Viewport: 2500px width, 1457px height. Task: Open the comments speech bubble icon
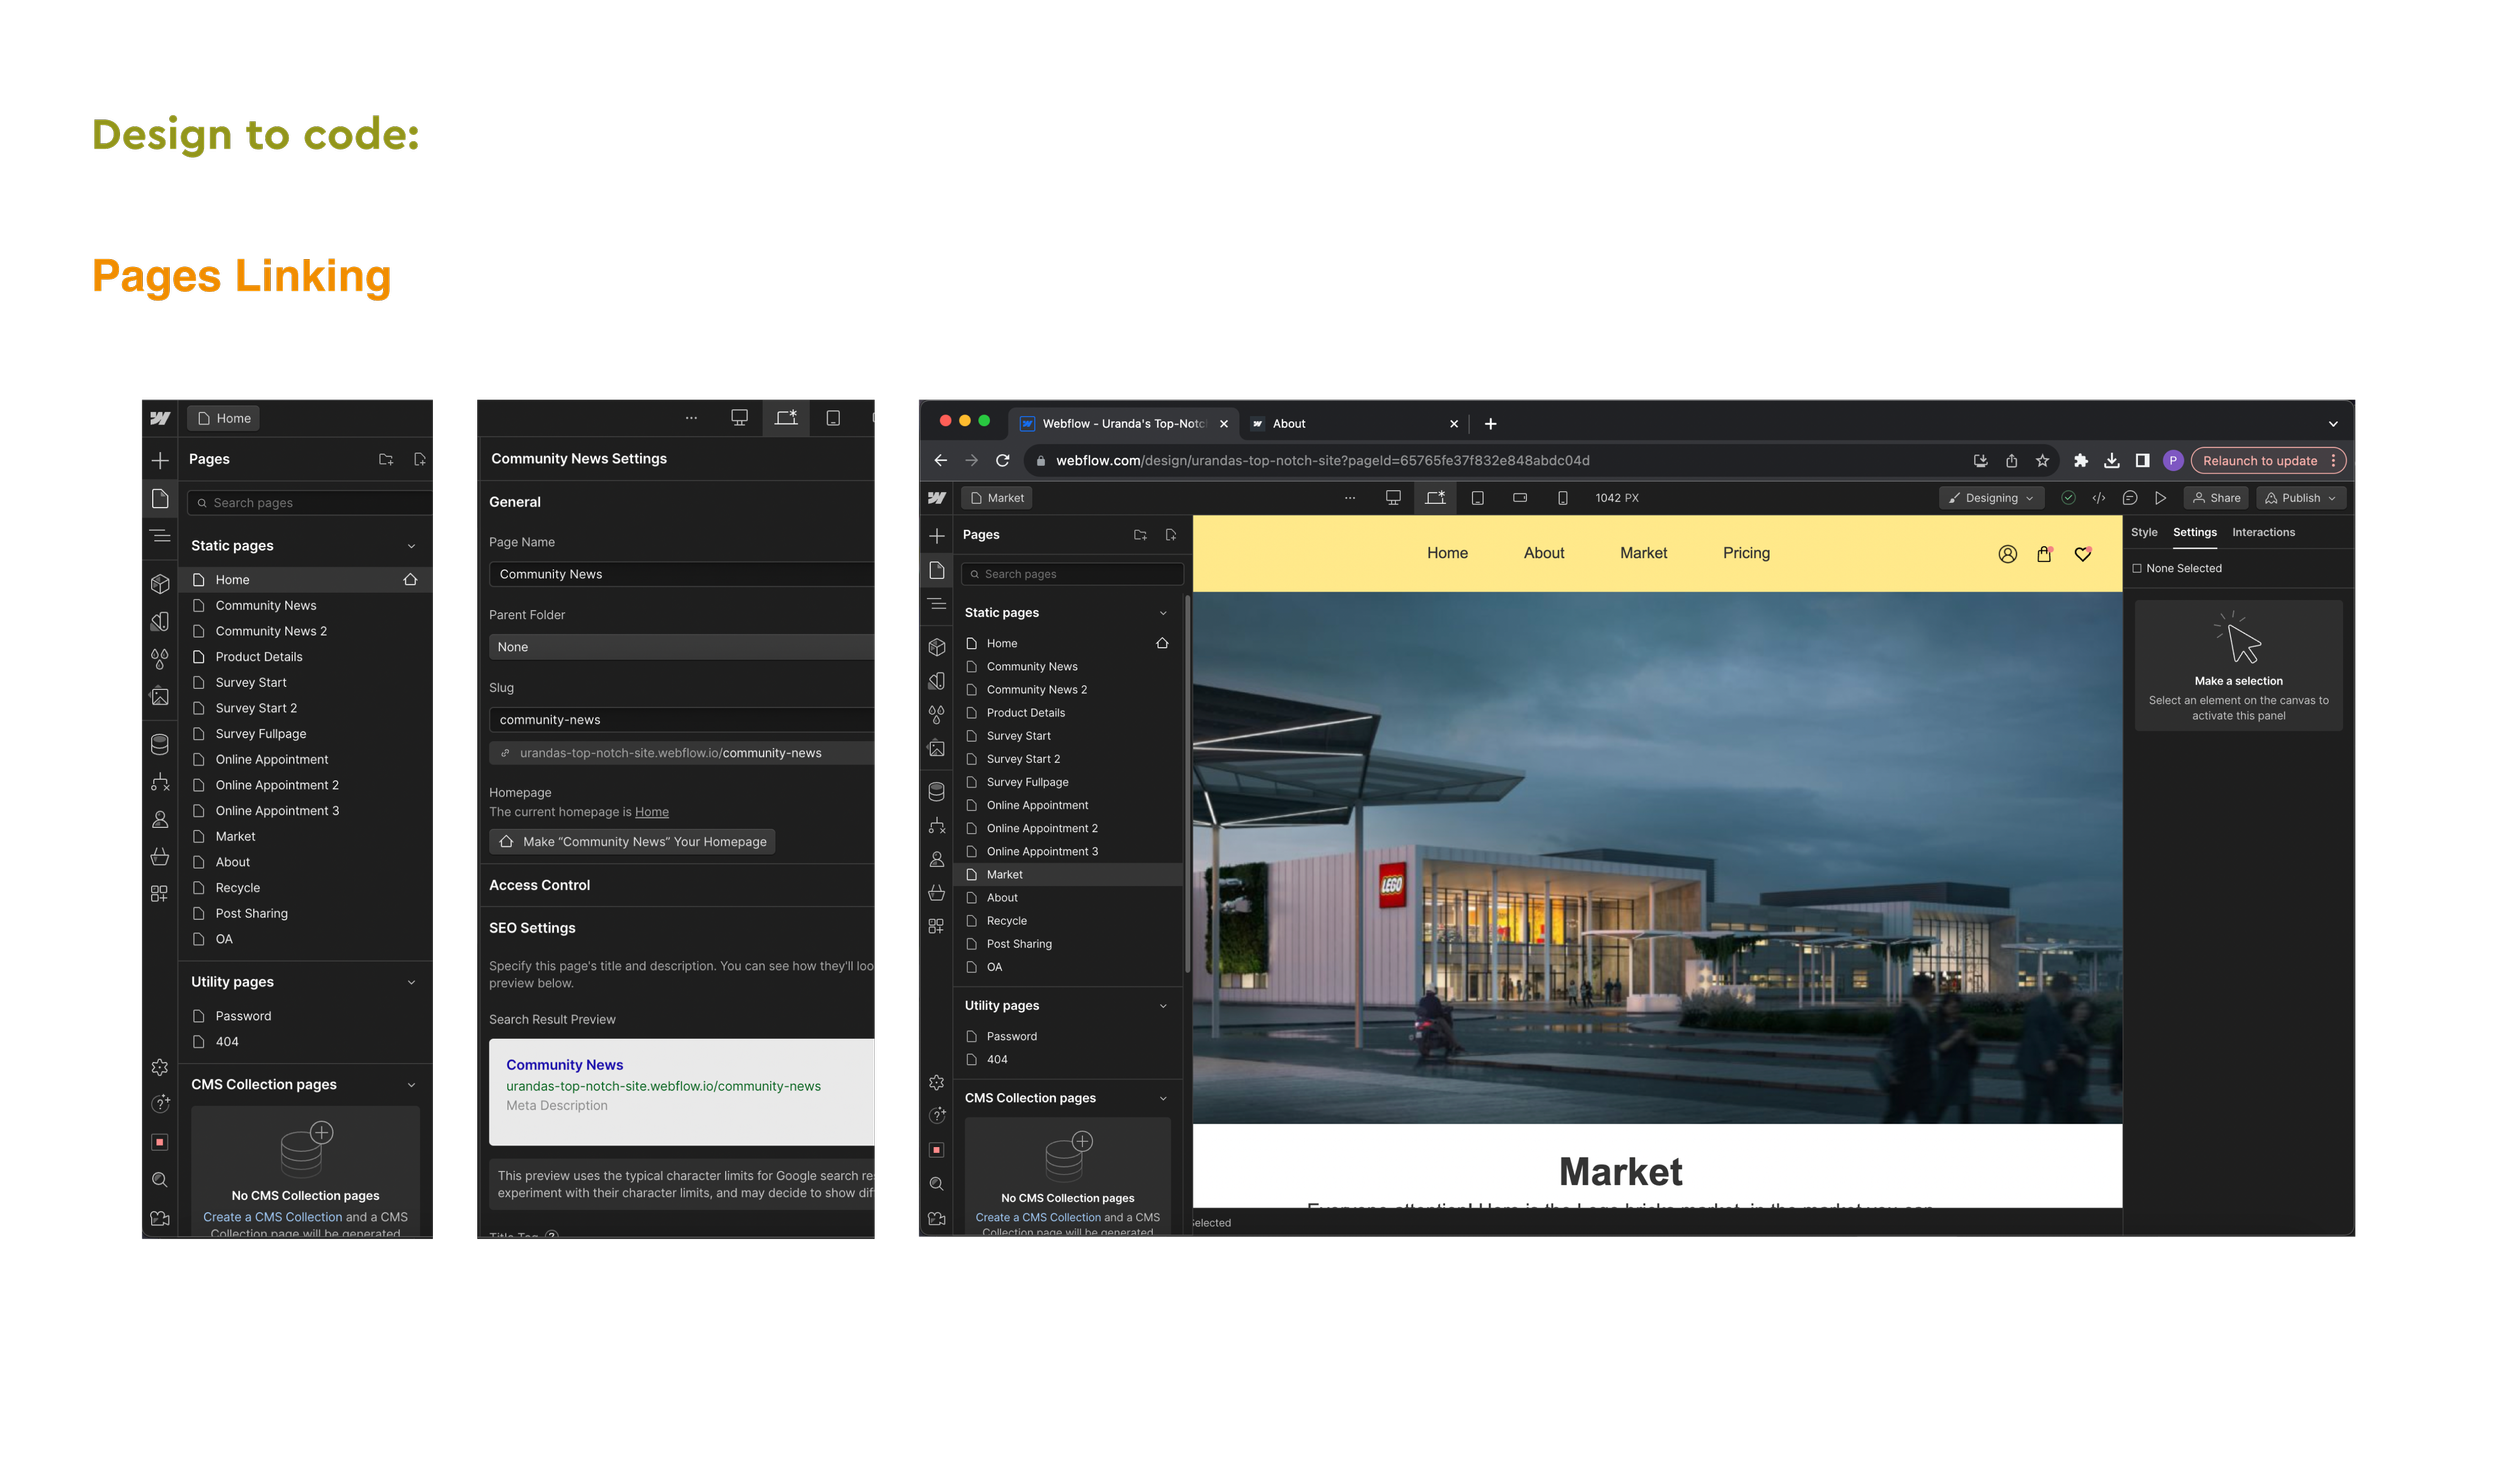click(x=2130, y=498)
